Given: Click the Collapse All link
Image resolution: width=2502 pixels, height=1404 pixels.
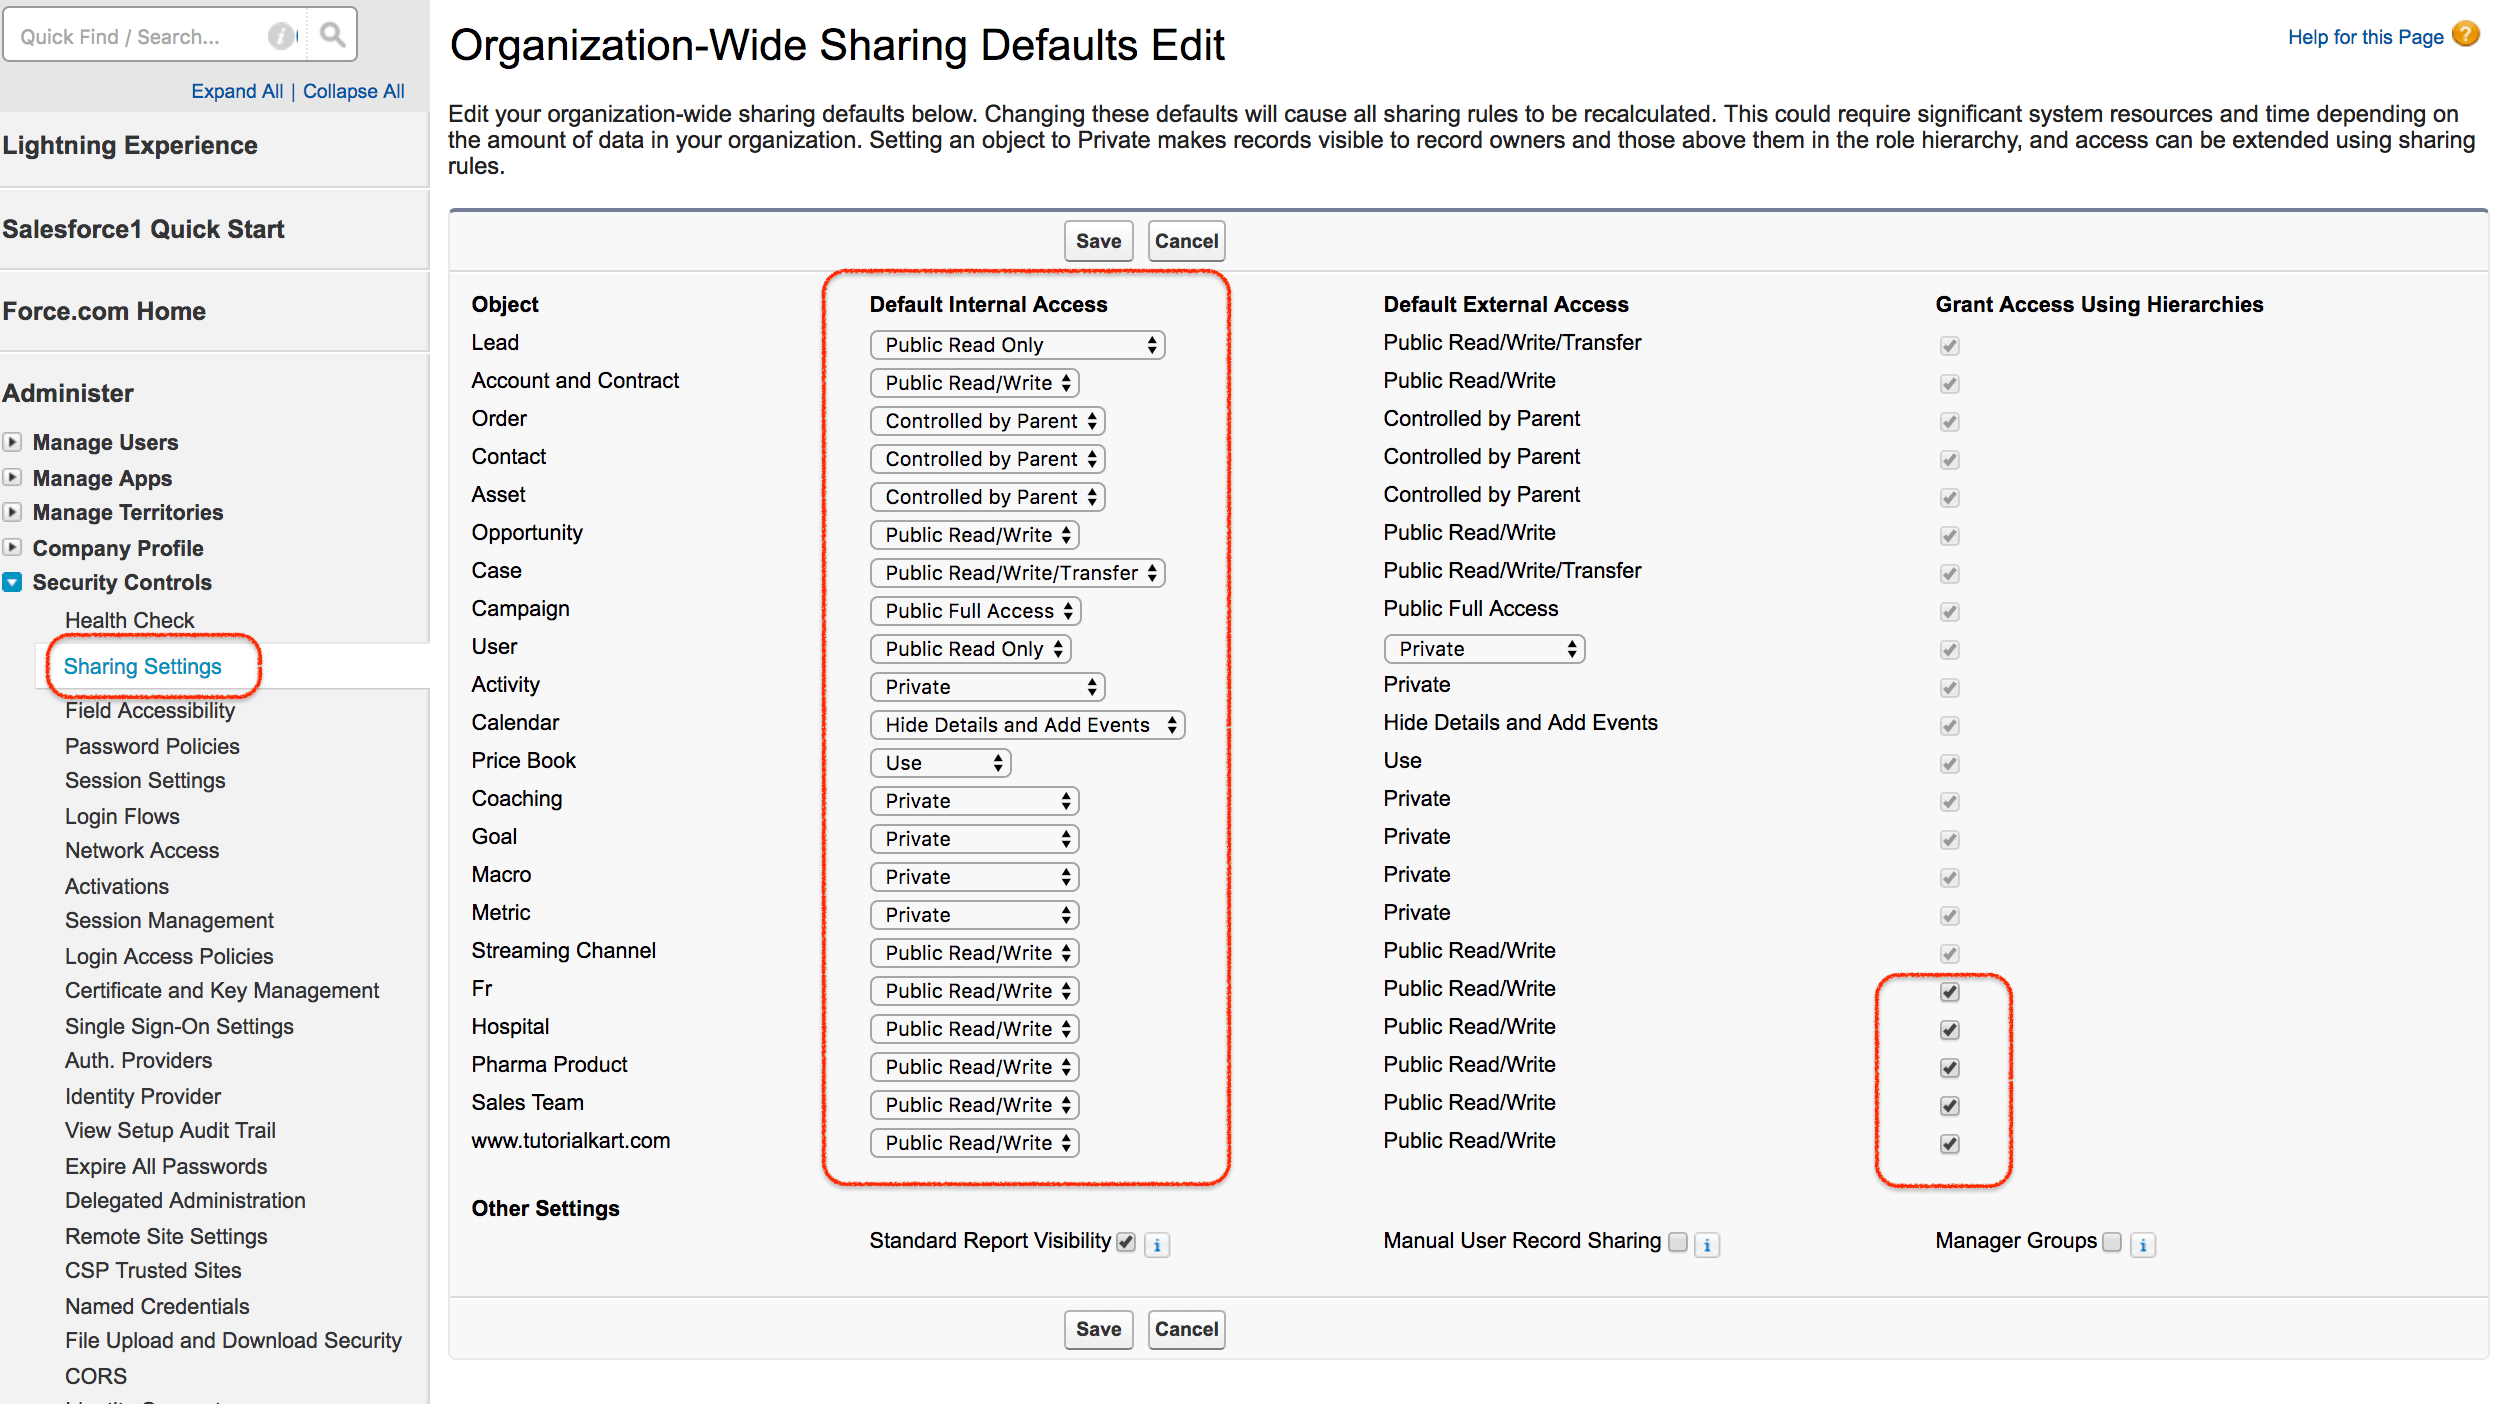Looking at the screenshot, I should 353,91.
